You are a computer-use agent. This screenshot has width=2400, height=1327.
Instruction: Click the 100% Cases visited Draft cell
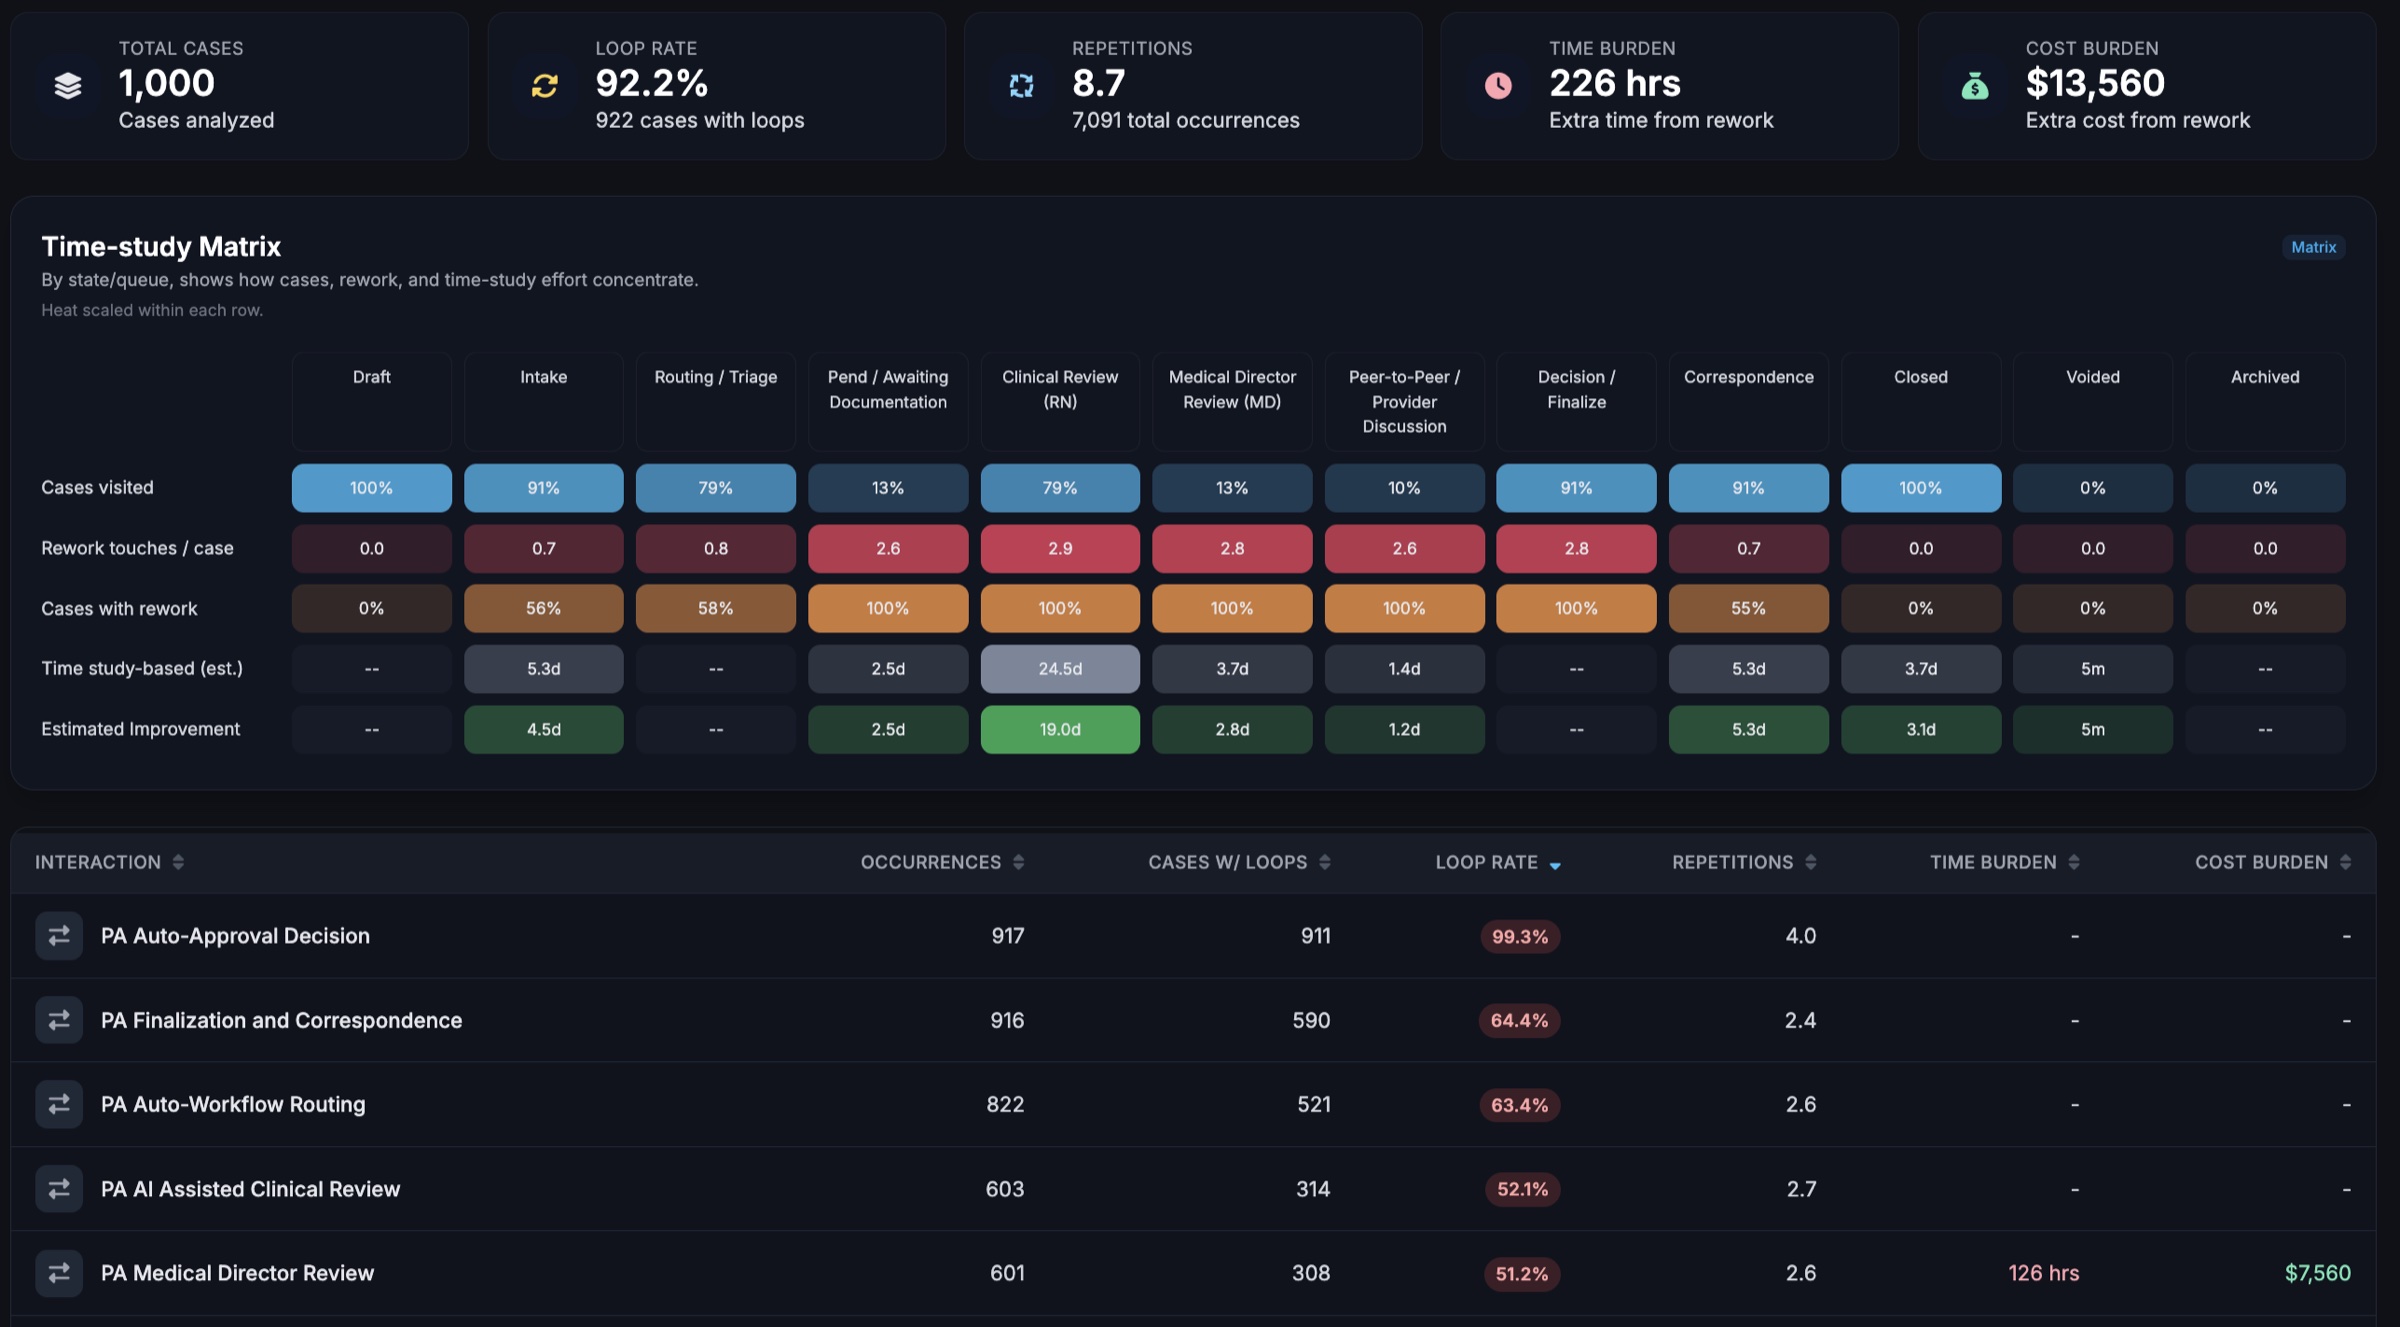pos(371,488)
